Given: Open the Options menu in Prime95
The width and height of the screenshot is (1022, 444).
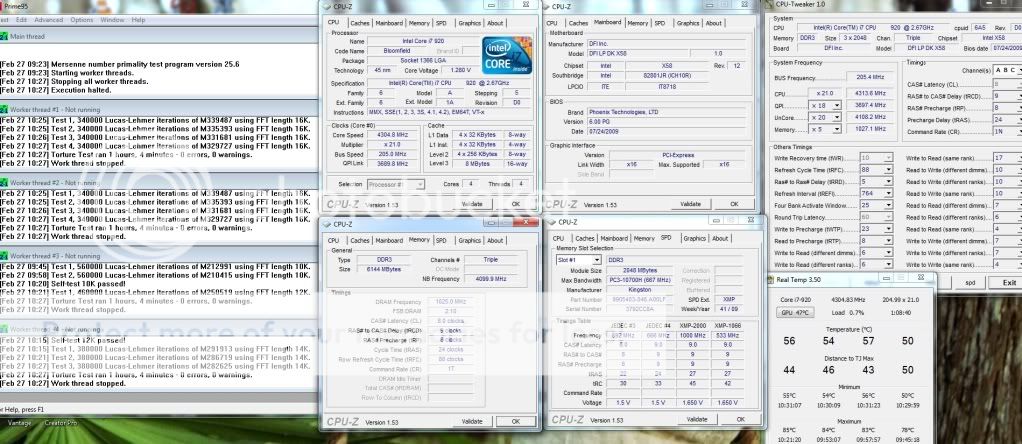Looking at the screenshot, I should click(83, 19).
